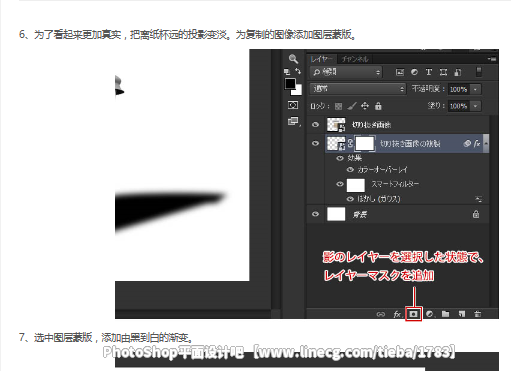Image resolution: width=511 pixels, height=371 pixels.
Task: Hide the top cutout image layer
Action: [x=315, y=125]
